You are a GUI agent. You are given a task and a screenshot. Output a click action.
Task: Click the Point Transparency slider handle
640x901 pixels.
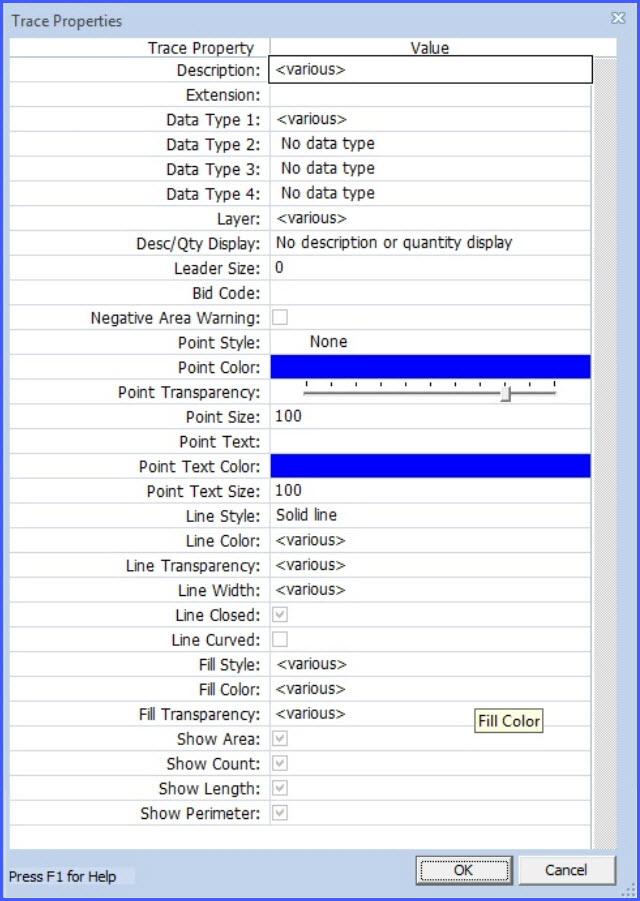tap(506, 393)
